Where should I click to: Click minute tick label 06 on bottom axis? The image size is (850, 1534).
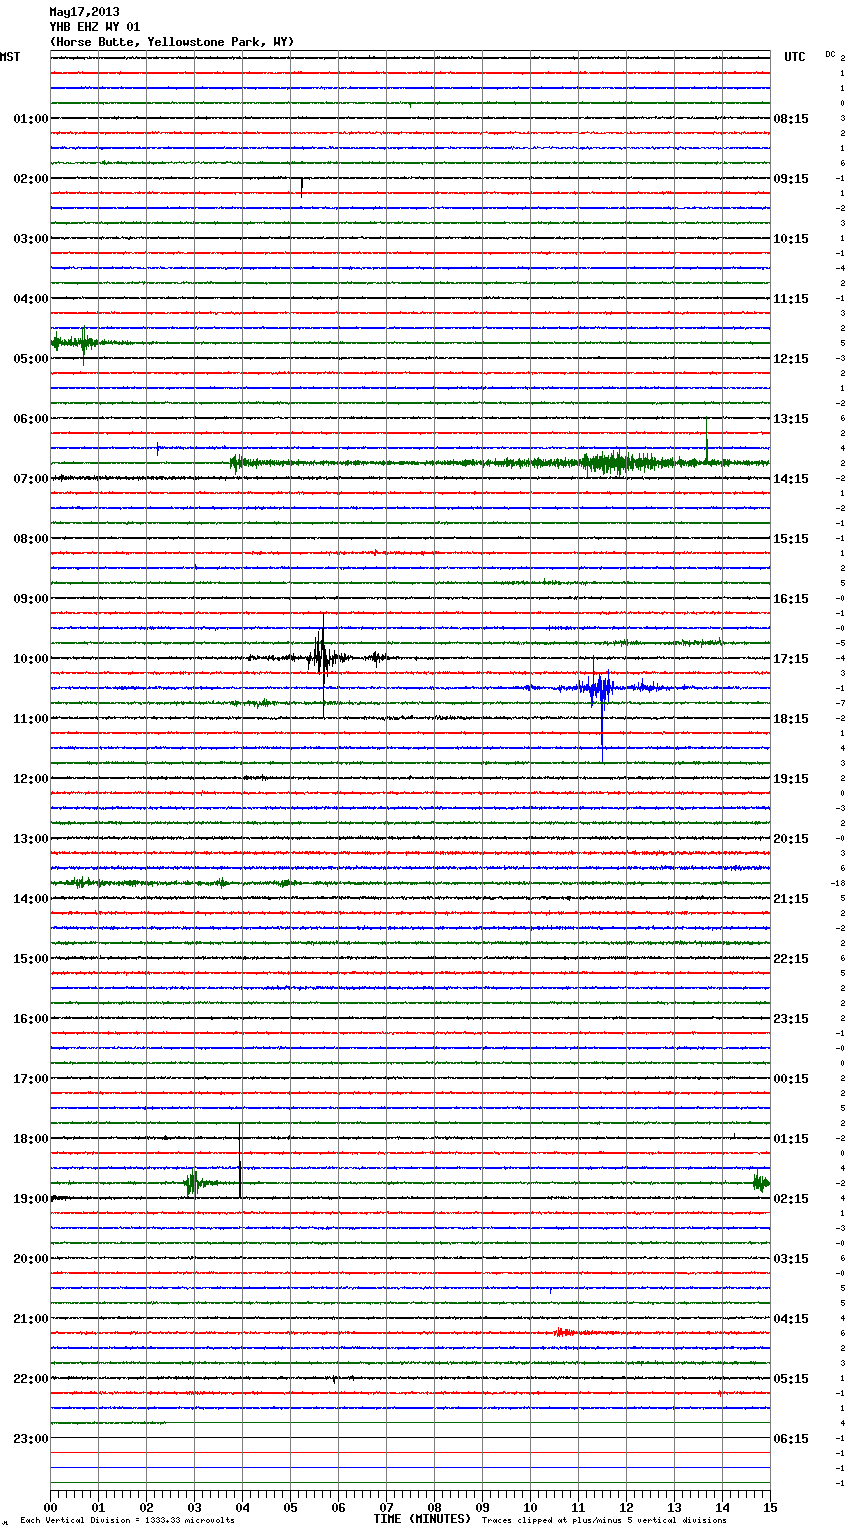tap(338, 1508)
